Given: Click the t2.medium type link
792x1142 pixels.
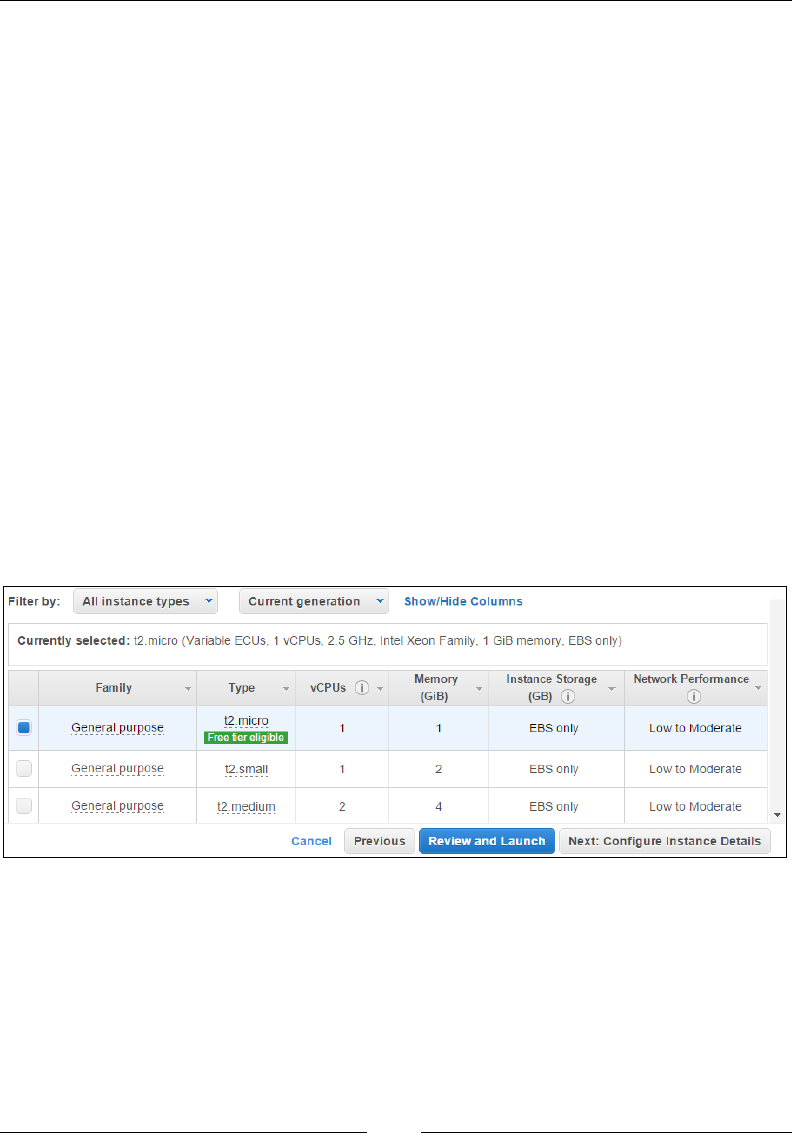Looking at the screenshot, I should 246,806.
